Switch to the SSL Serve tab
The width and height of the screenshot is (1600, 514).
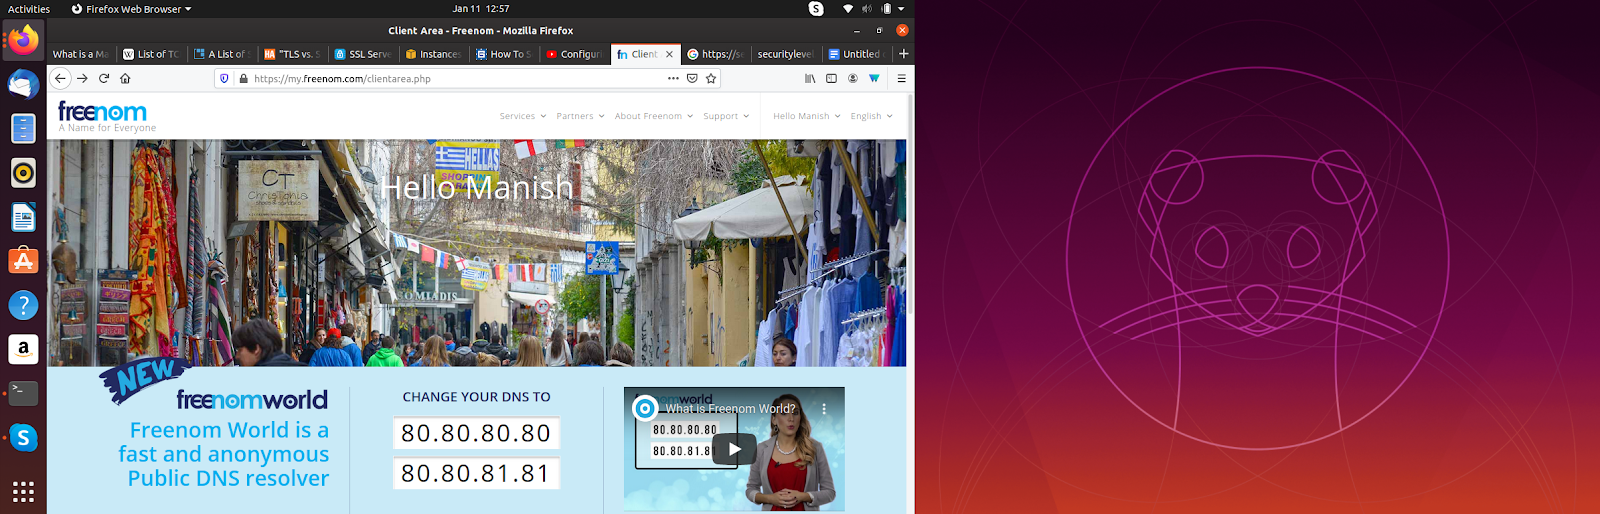(363, 54)
